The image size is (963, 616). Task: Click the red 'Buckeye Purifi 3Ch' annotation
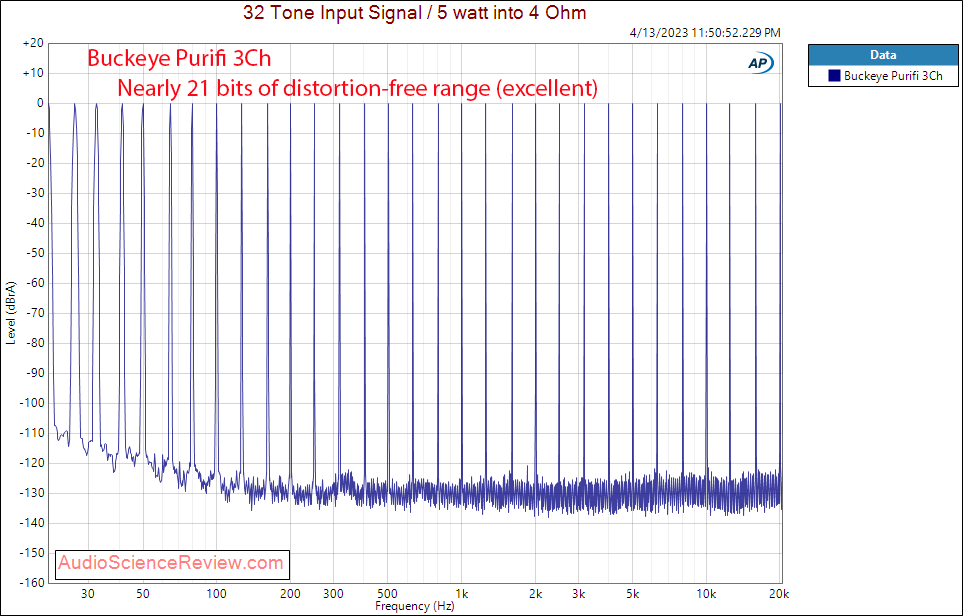coord(179,58)
